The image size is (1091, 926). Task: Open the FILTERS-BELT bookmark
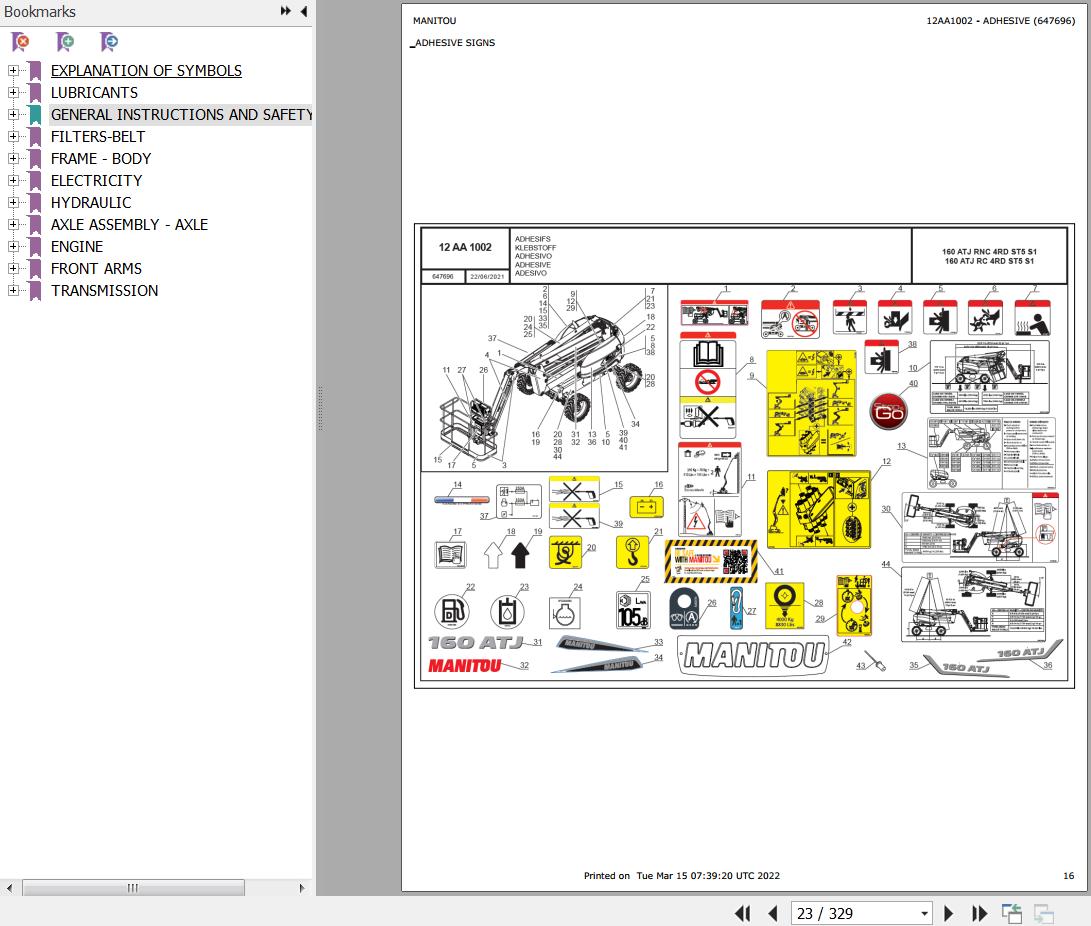(97, 136)
